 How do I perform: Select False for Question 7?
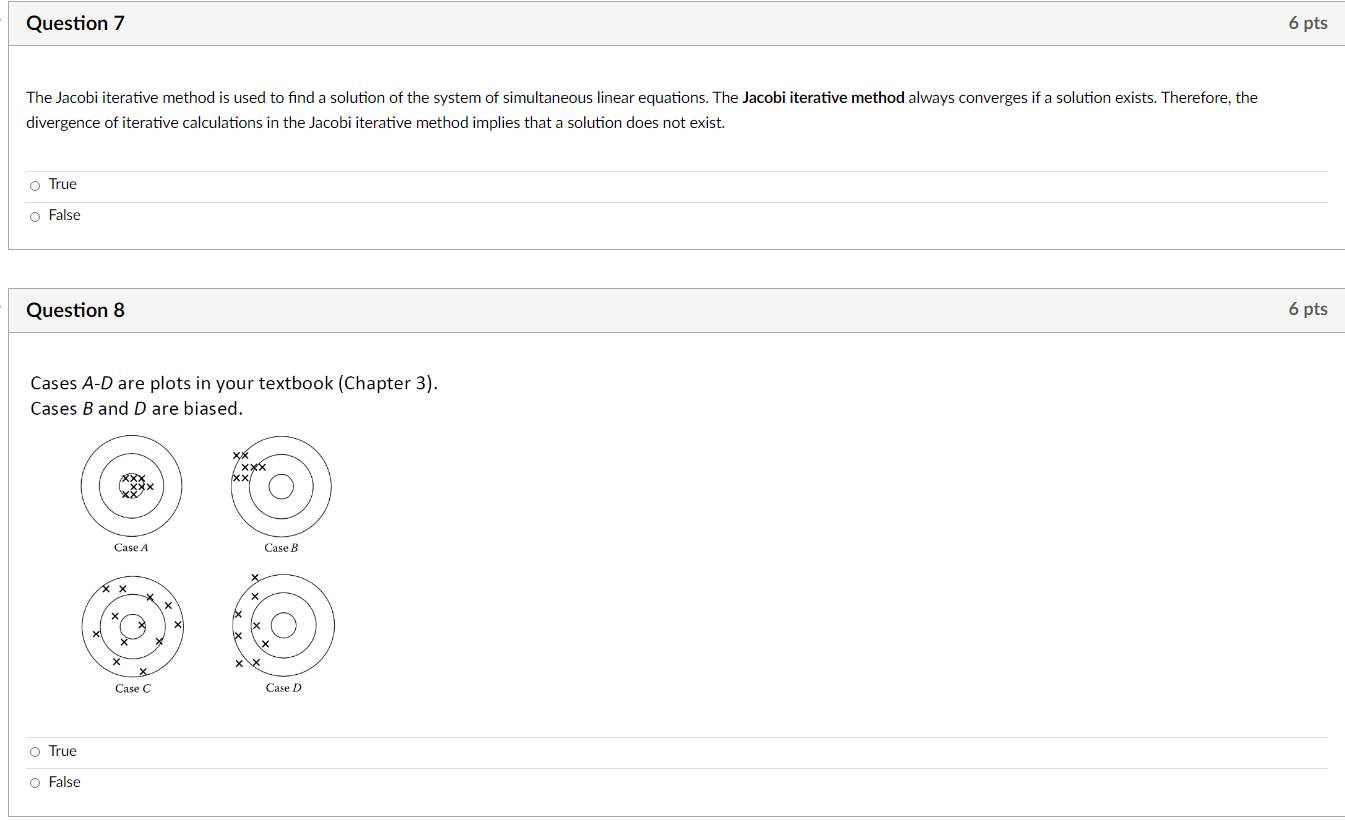(x=35, y=216)
